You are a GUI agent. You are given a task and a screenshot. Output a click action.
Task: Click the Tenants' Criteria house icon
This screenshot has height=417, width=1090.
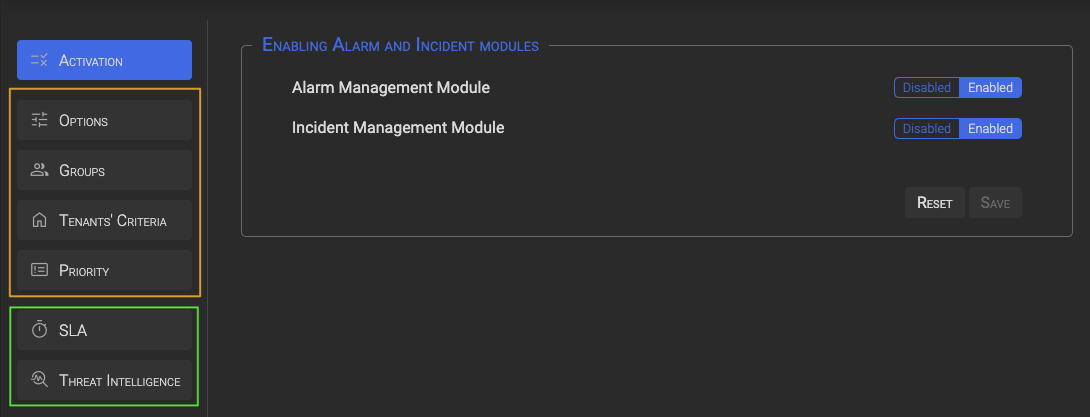pyautogui.click(x=40, y=221)
